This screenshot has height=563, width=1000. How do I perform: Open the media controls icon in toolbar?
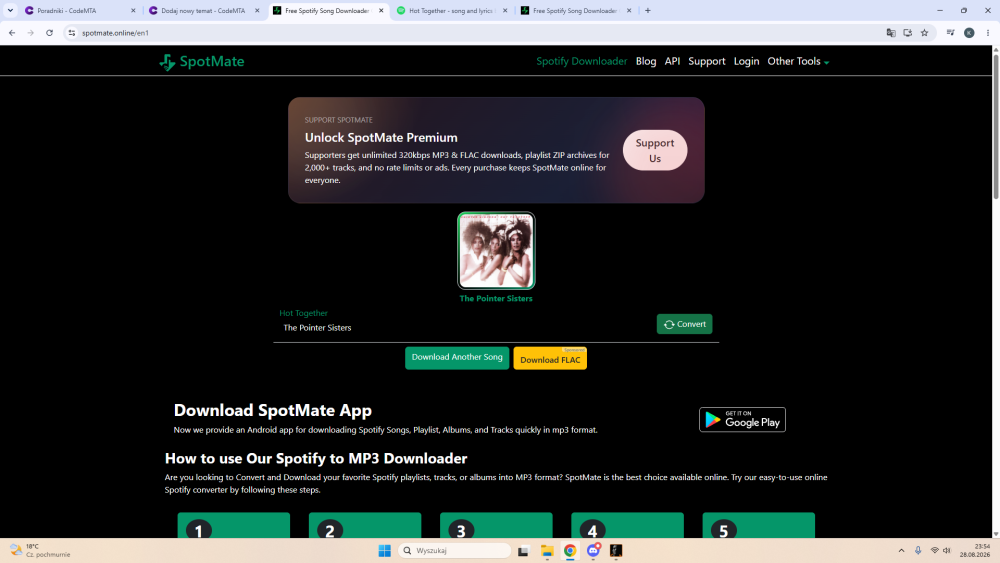950,33
